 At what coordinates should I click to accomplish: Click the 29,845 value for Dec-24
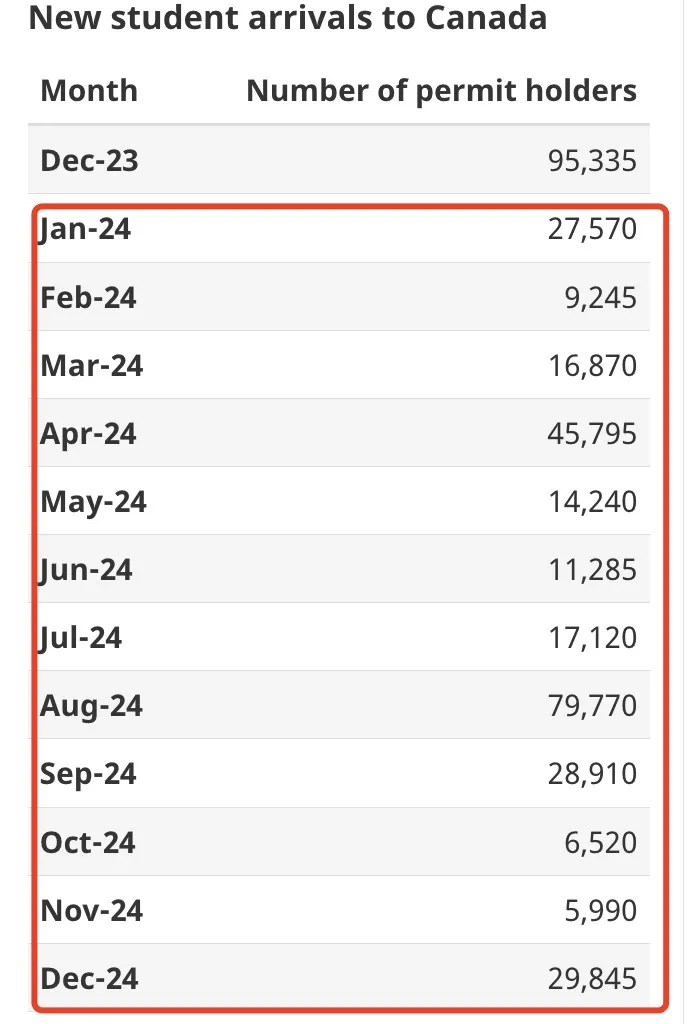point(592,978)
